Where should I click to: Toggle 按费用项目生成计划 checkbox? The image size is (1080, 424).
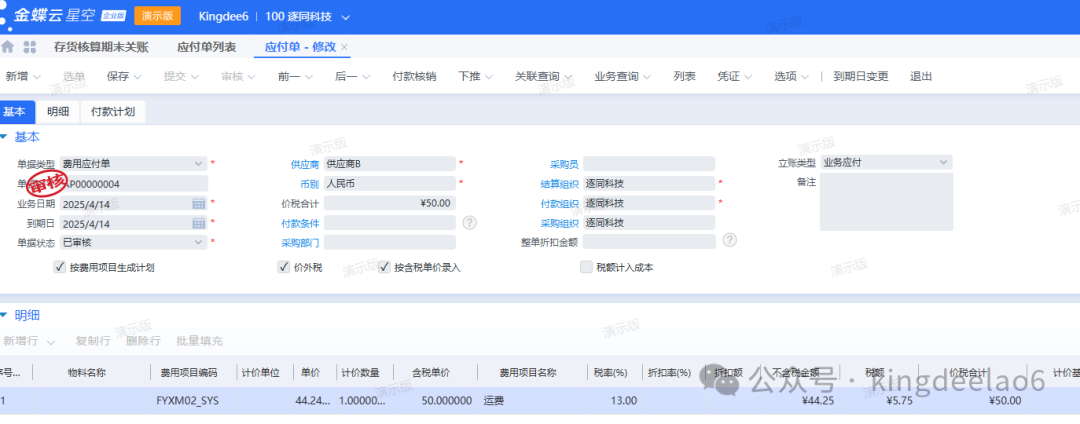(x=60, y=267)
